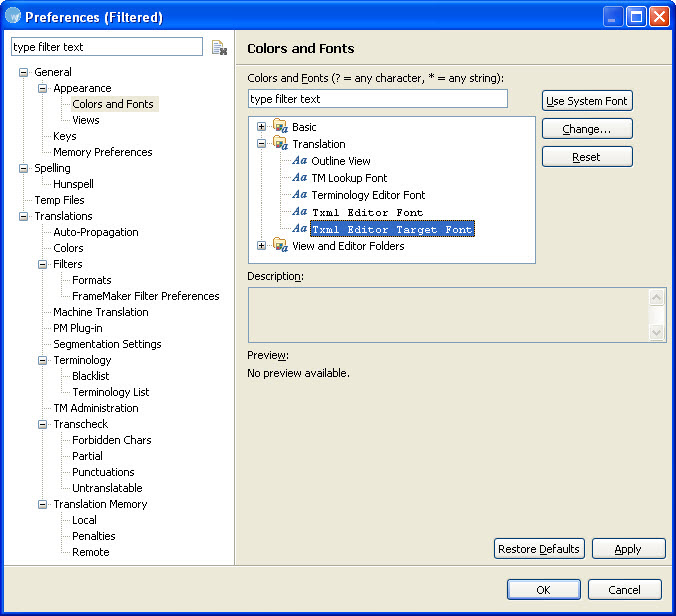Click the Colors and Fonts filter text field
The height and width of the screenshot is (616, 676).
(377, 99)
